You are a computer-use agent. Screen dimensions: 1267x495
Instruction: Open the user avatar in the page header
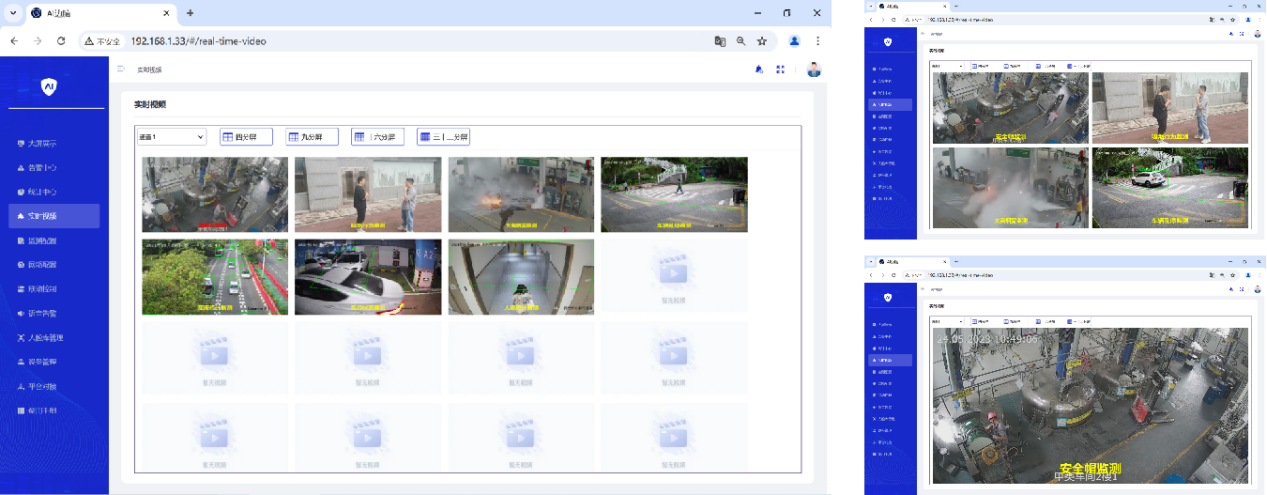point(813,69)
